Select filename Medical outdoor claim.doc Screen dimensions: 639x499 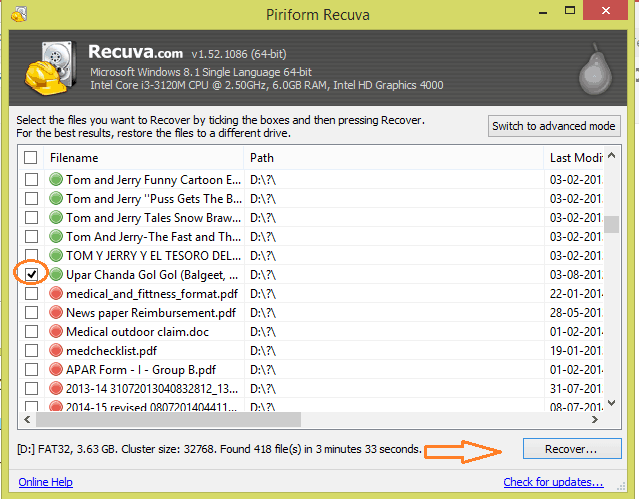point(137,332)
